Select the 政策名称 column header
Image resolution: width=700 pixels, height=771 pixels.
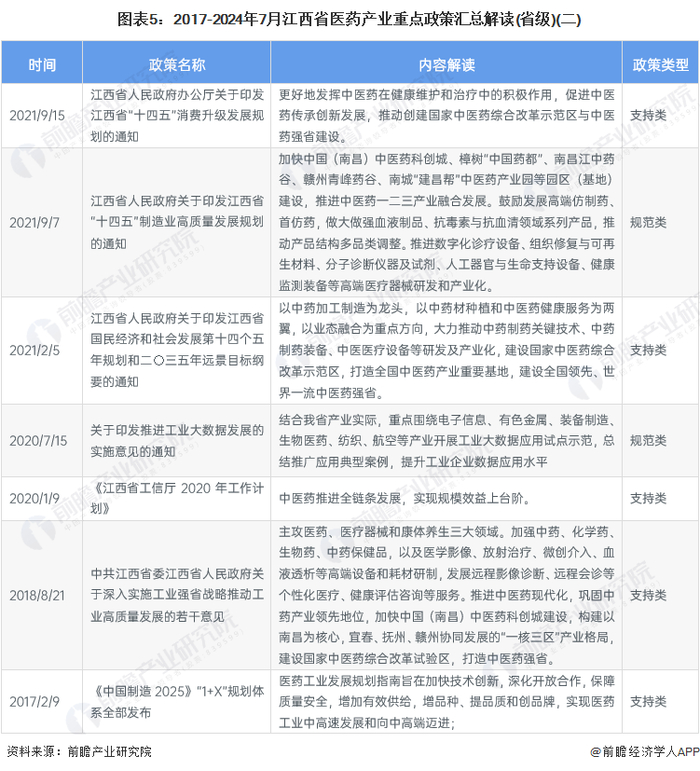pyautogui.click(x=176, y=64)
